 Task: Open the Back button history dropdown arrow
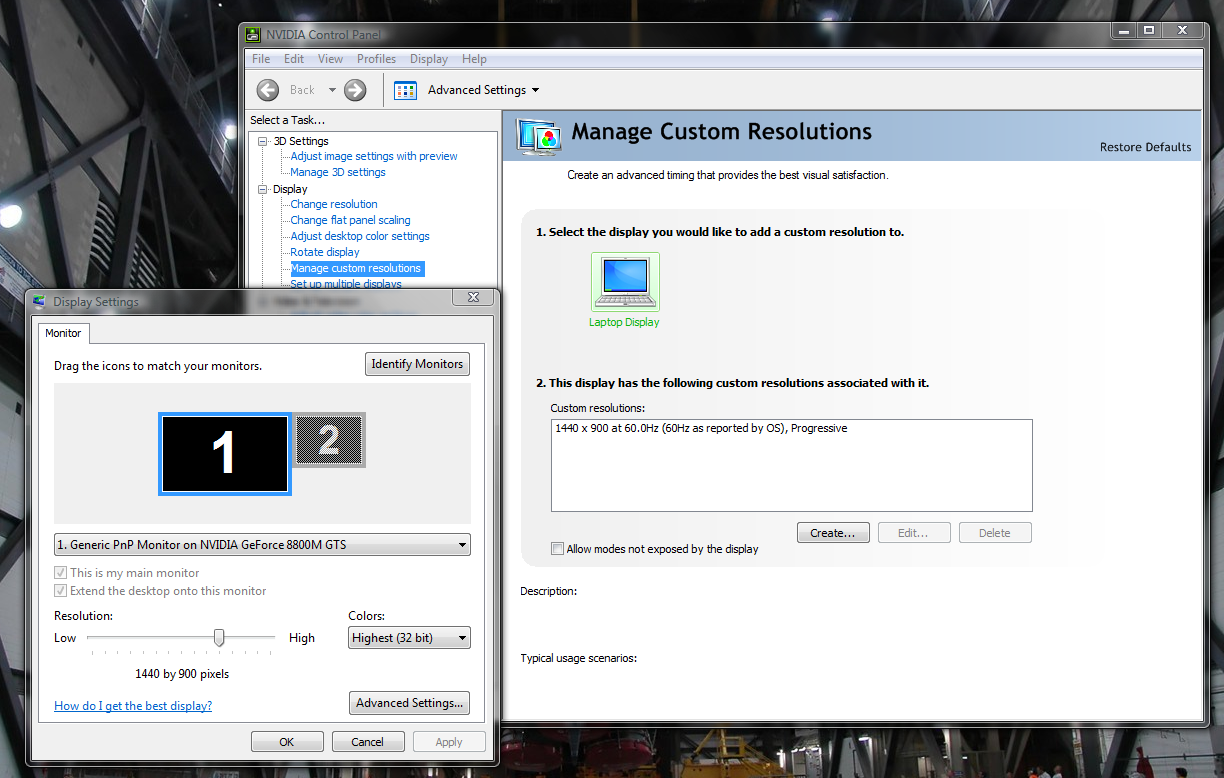(332, 90)
